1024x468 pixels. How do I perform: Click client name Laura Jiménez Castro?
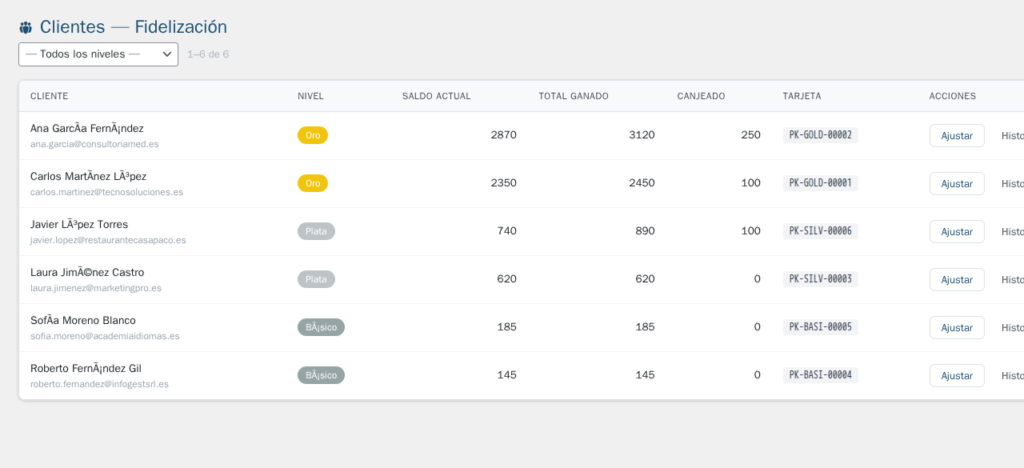87,272
